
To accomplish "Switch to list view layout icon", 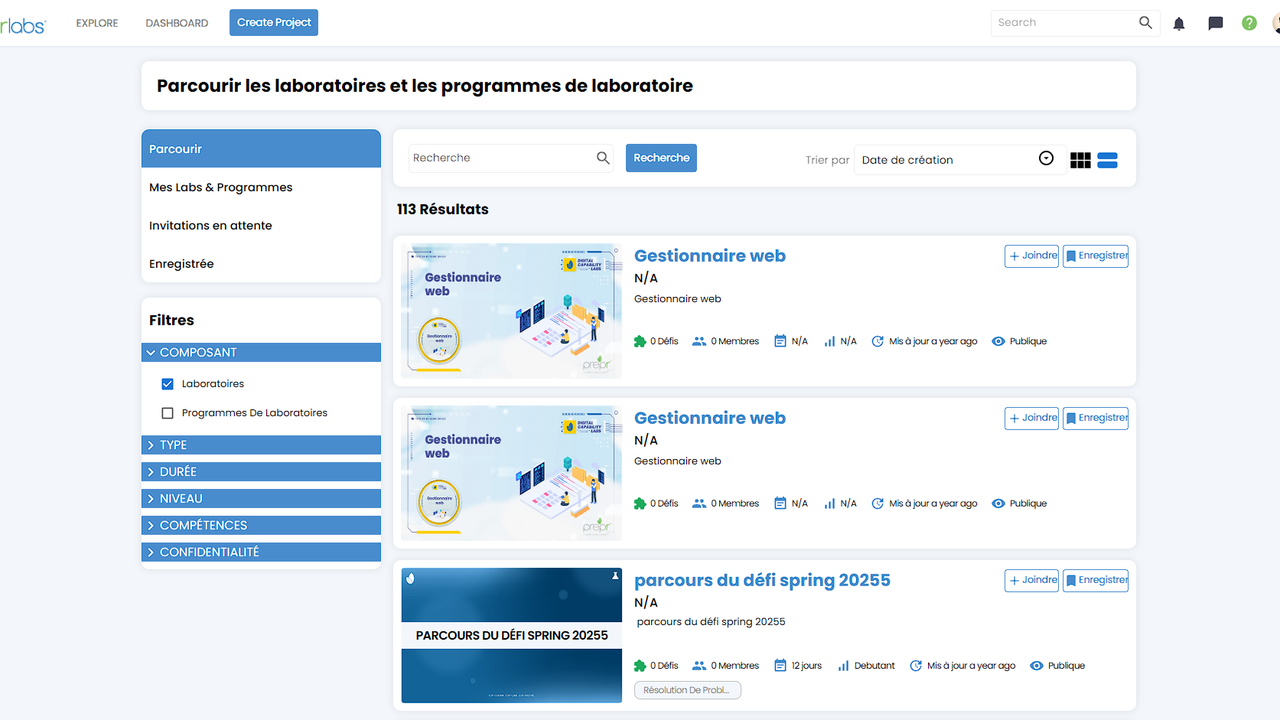I will (1107, 160).
